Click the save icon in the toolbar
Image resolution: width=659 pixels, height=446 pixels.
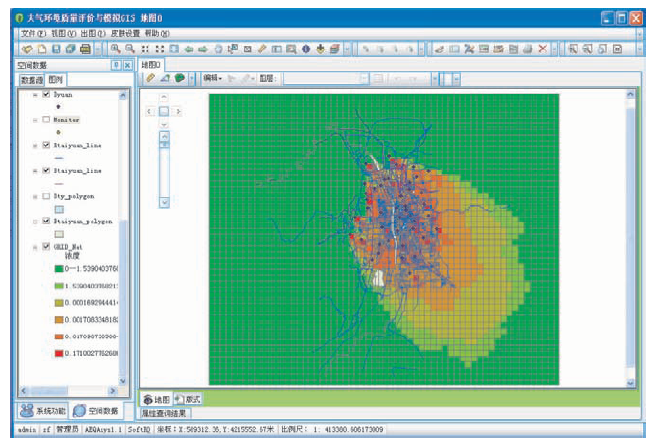56,48
